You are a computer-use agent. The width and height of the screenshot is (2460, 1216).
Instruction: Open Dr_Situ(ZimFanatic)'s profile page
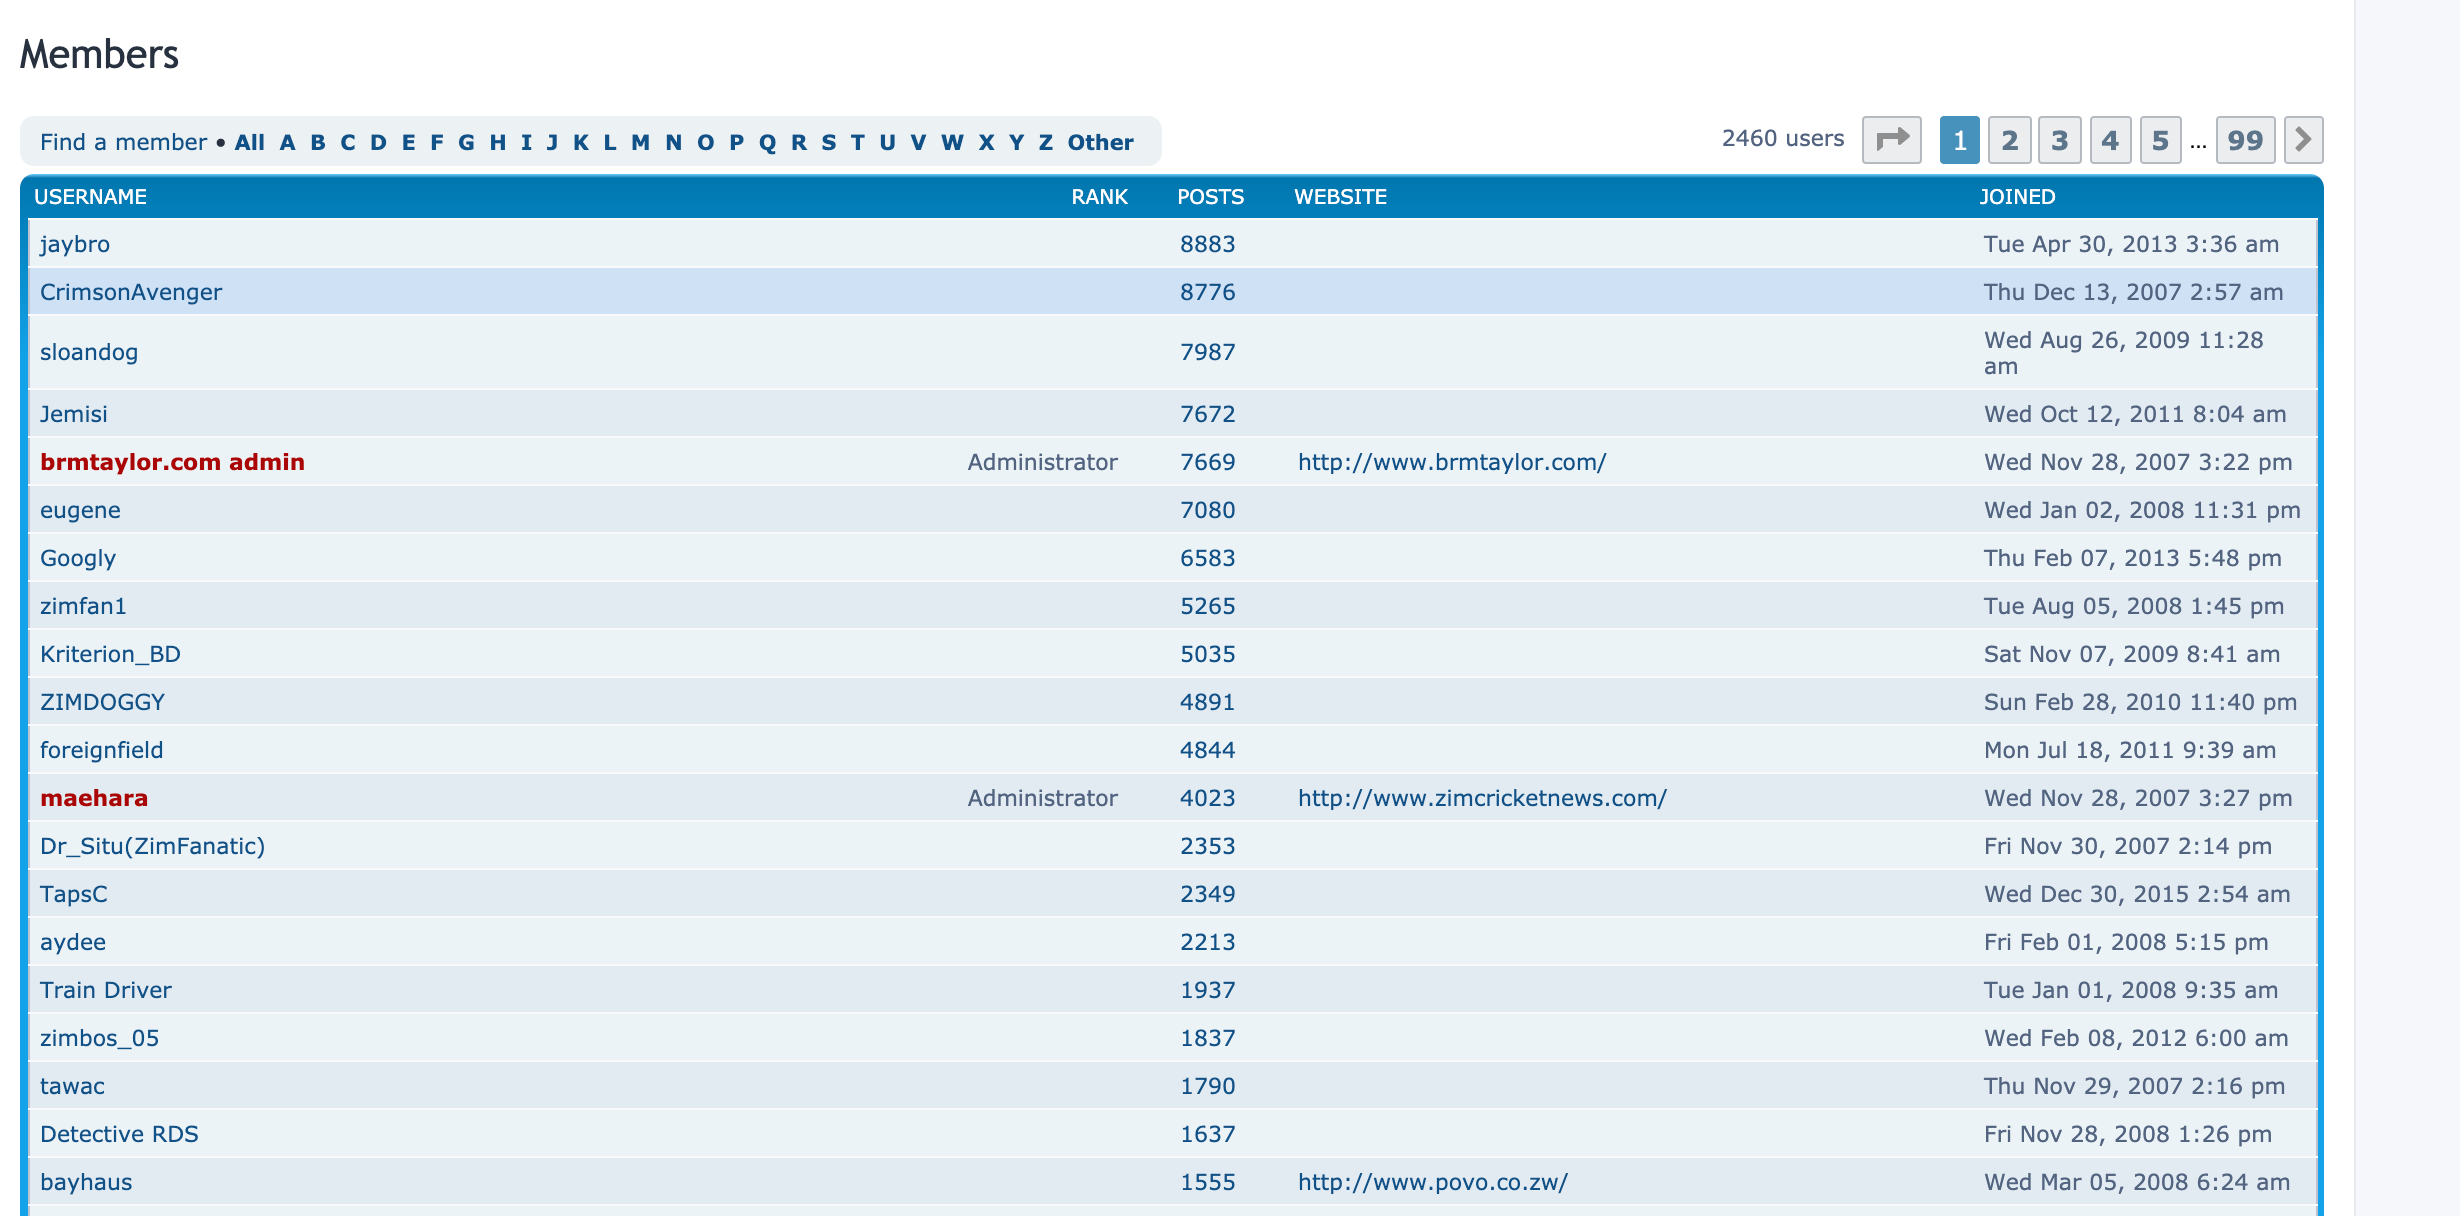point(152,845)
